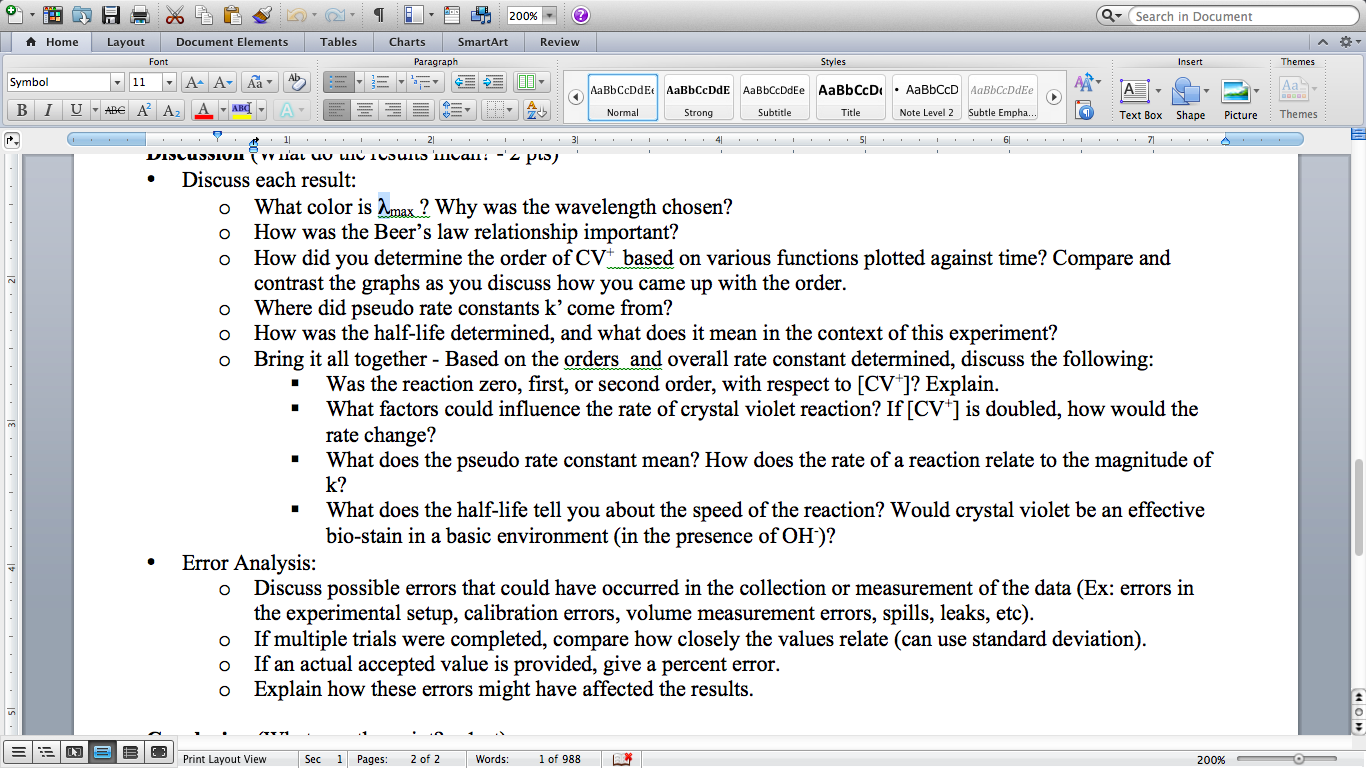Switch to the Review tab

coord(560,42)
